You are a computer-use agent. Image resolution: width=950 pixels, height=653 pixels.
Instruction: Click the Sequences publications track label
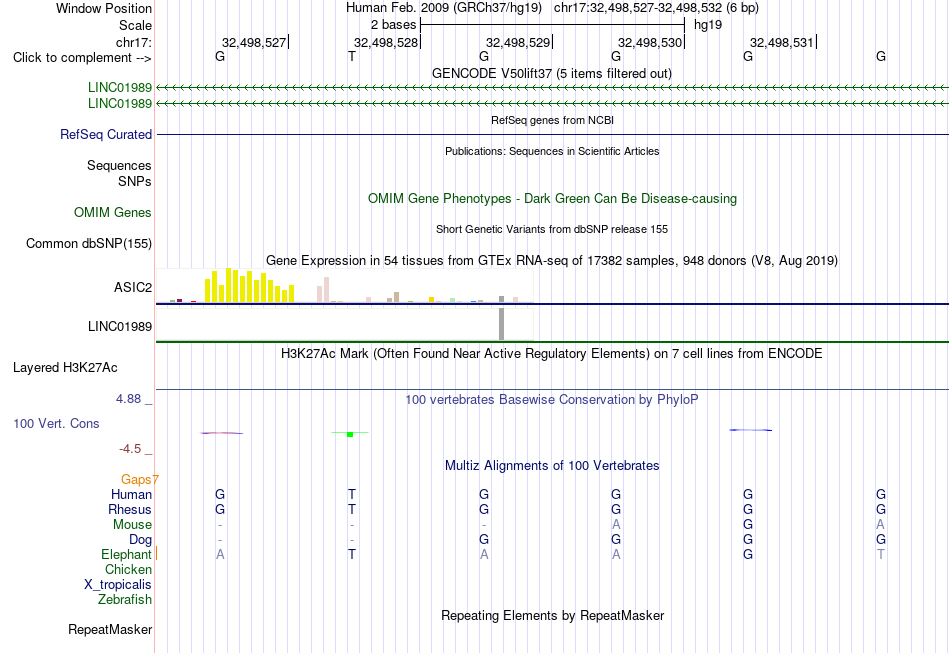click(119, 165)
